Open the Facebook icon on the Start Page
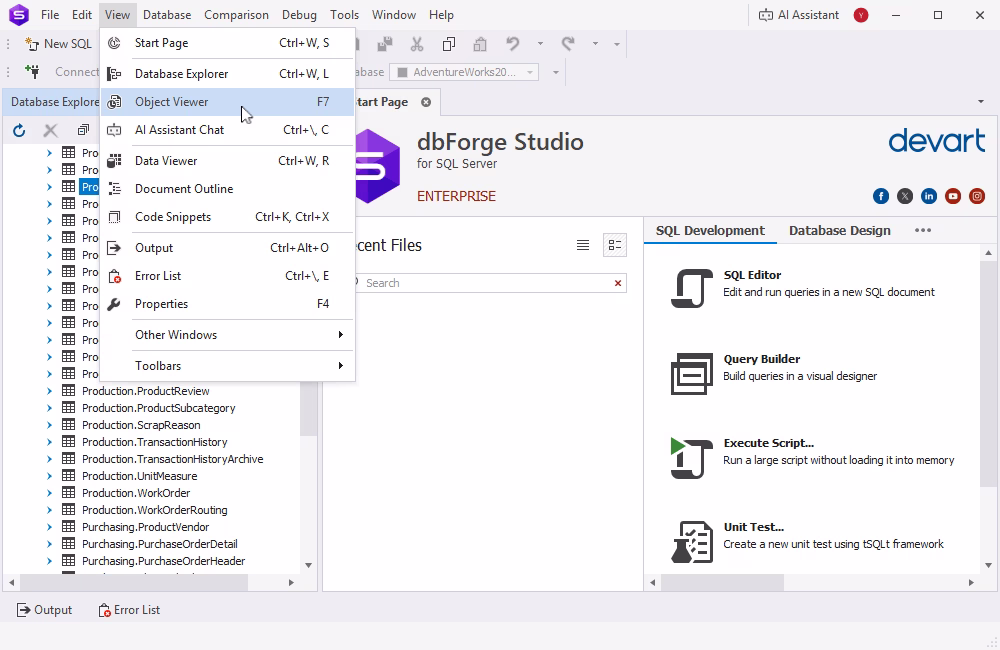The image size is (1000, 650). coord(880,196)
